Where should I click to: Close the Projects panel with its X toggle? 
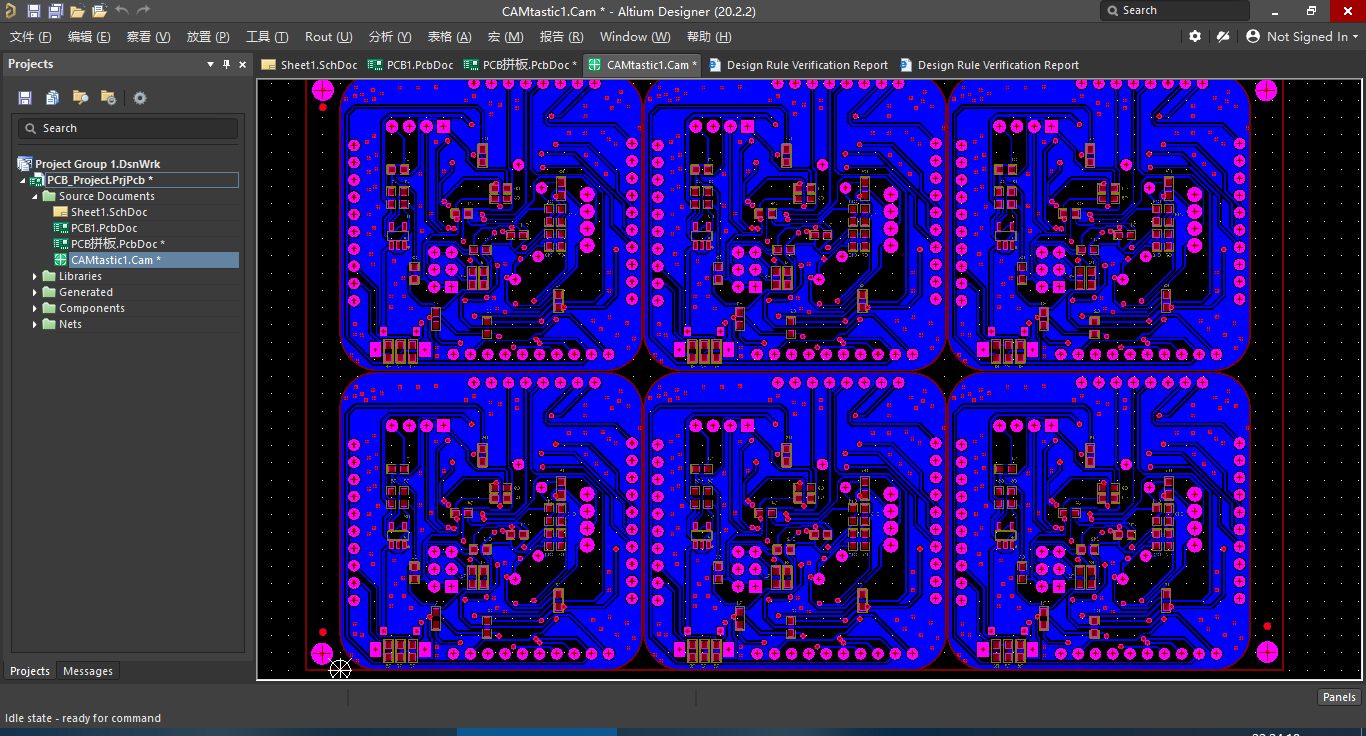pyautogui.click(x=241, y=63)
